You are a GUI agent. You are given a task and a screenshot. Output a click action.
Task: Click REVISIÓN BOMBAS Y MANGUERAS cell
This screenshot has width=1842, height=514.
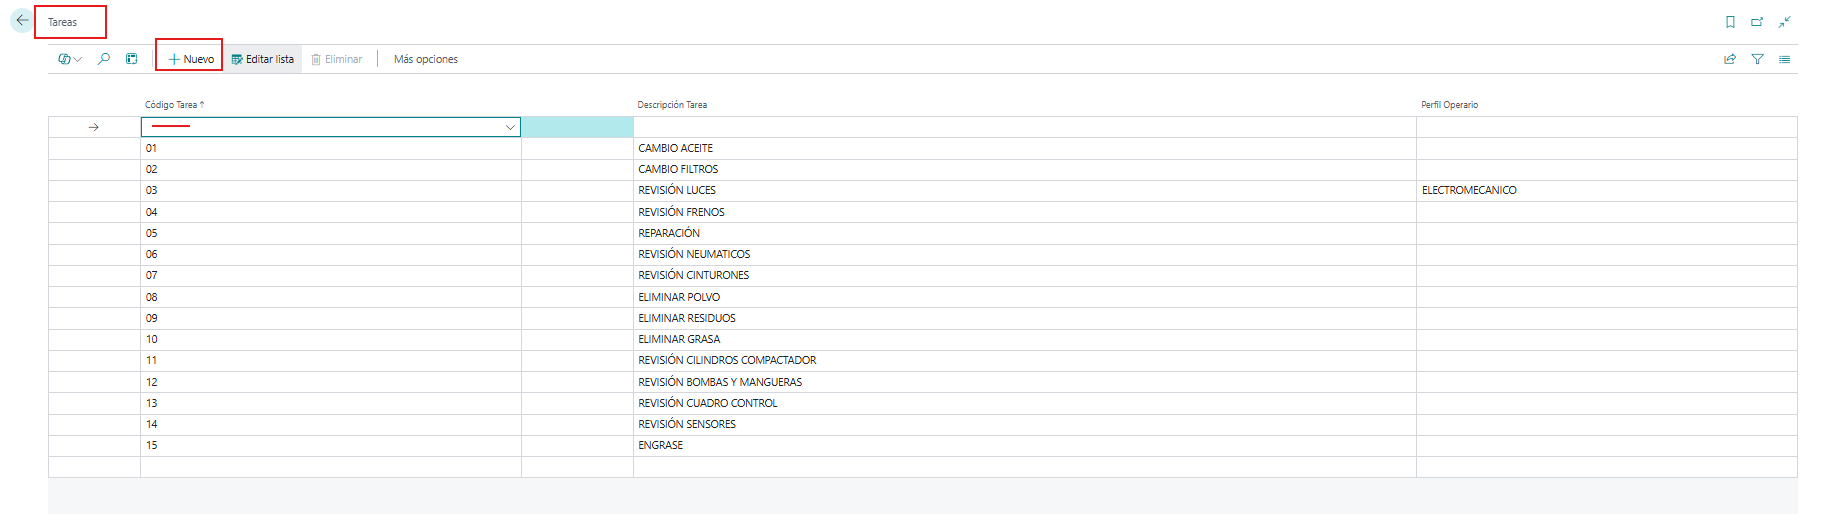1025,382
